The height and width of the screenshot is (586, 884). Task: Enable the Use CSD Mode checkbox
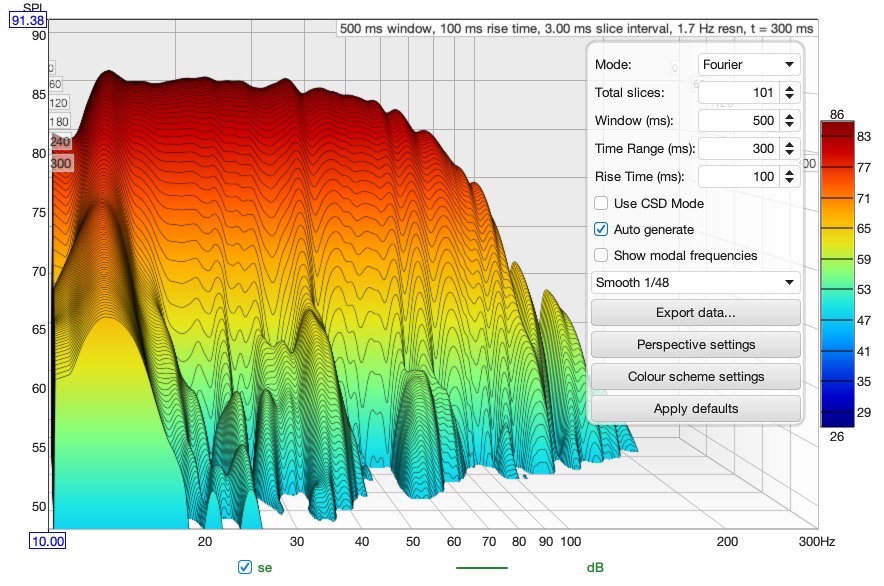pyautogui.click(x=601, y=203)
